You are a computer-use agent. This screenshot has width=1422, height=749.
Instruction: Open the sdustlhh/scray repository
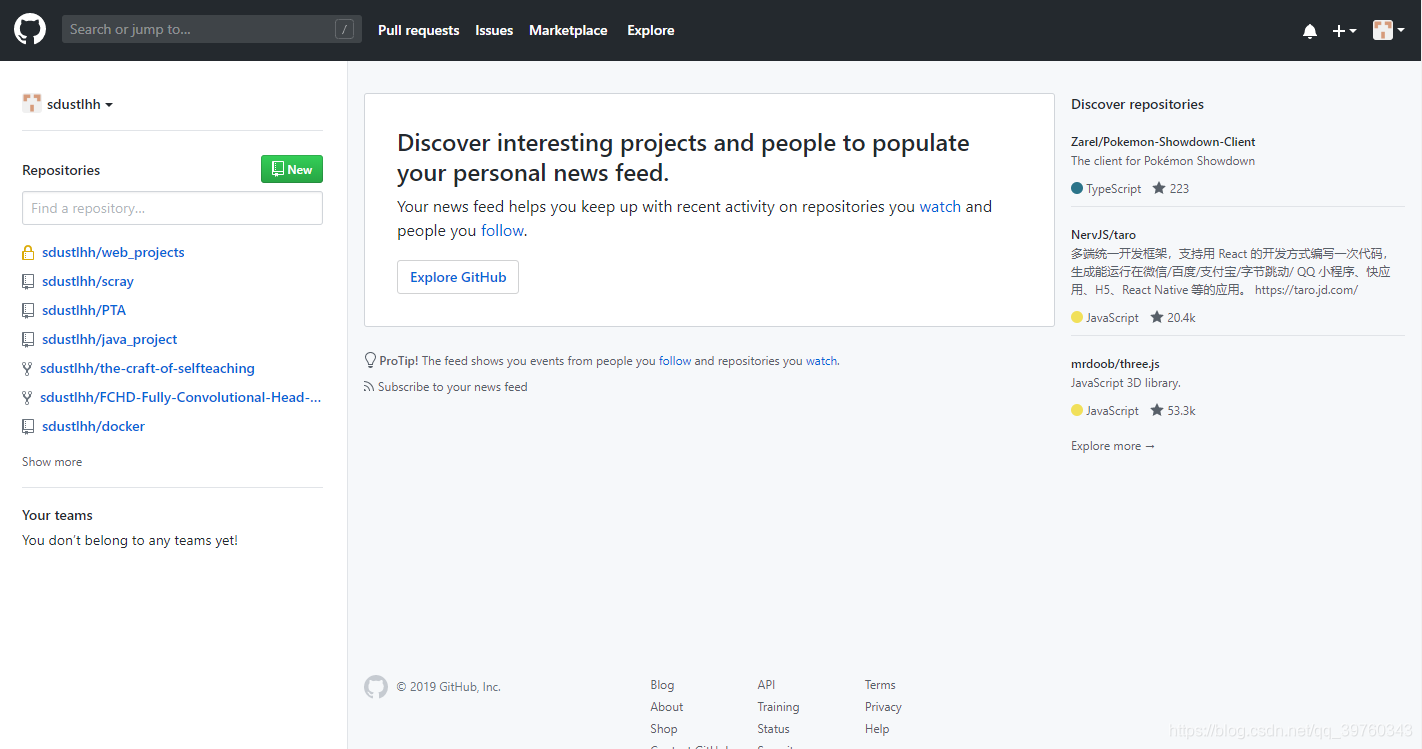88,282
